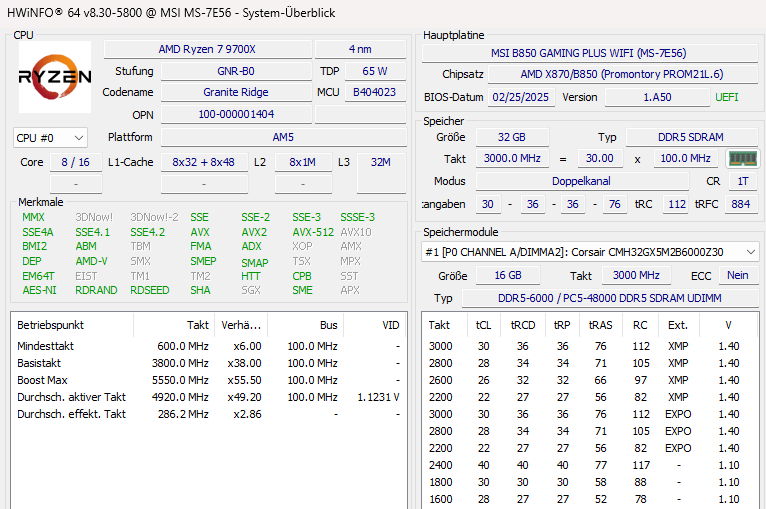Viewport: 766px width, 509px height.
Task: Click the RDSEED feature flag
Action: click(x=149, y=291)
